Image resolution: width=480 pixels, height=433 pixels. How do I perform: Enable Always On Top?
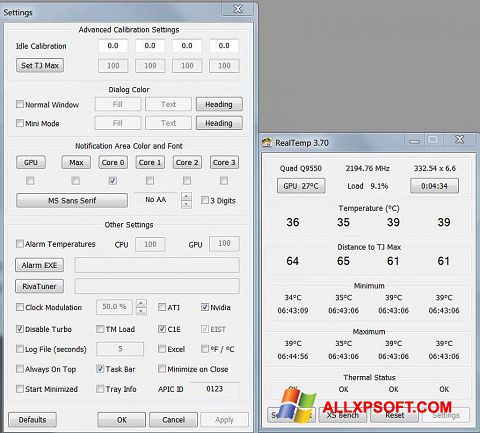pyautogui.click(x=20, y=369)
